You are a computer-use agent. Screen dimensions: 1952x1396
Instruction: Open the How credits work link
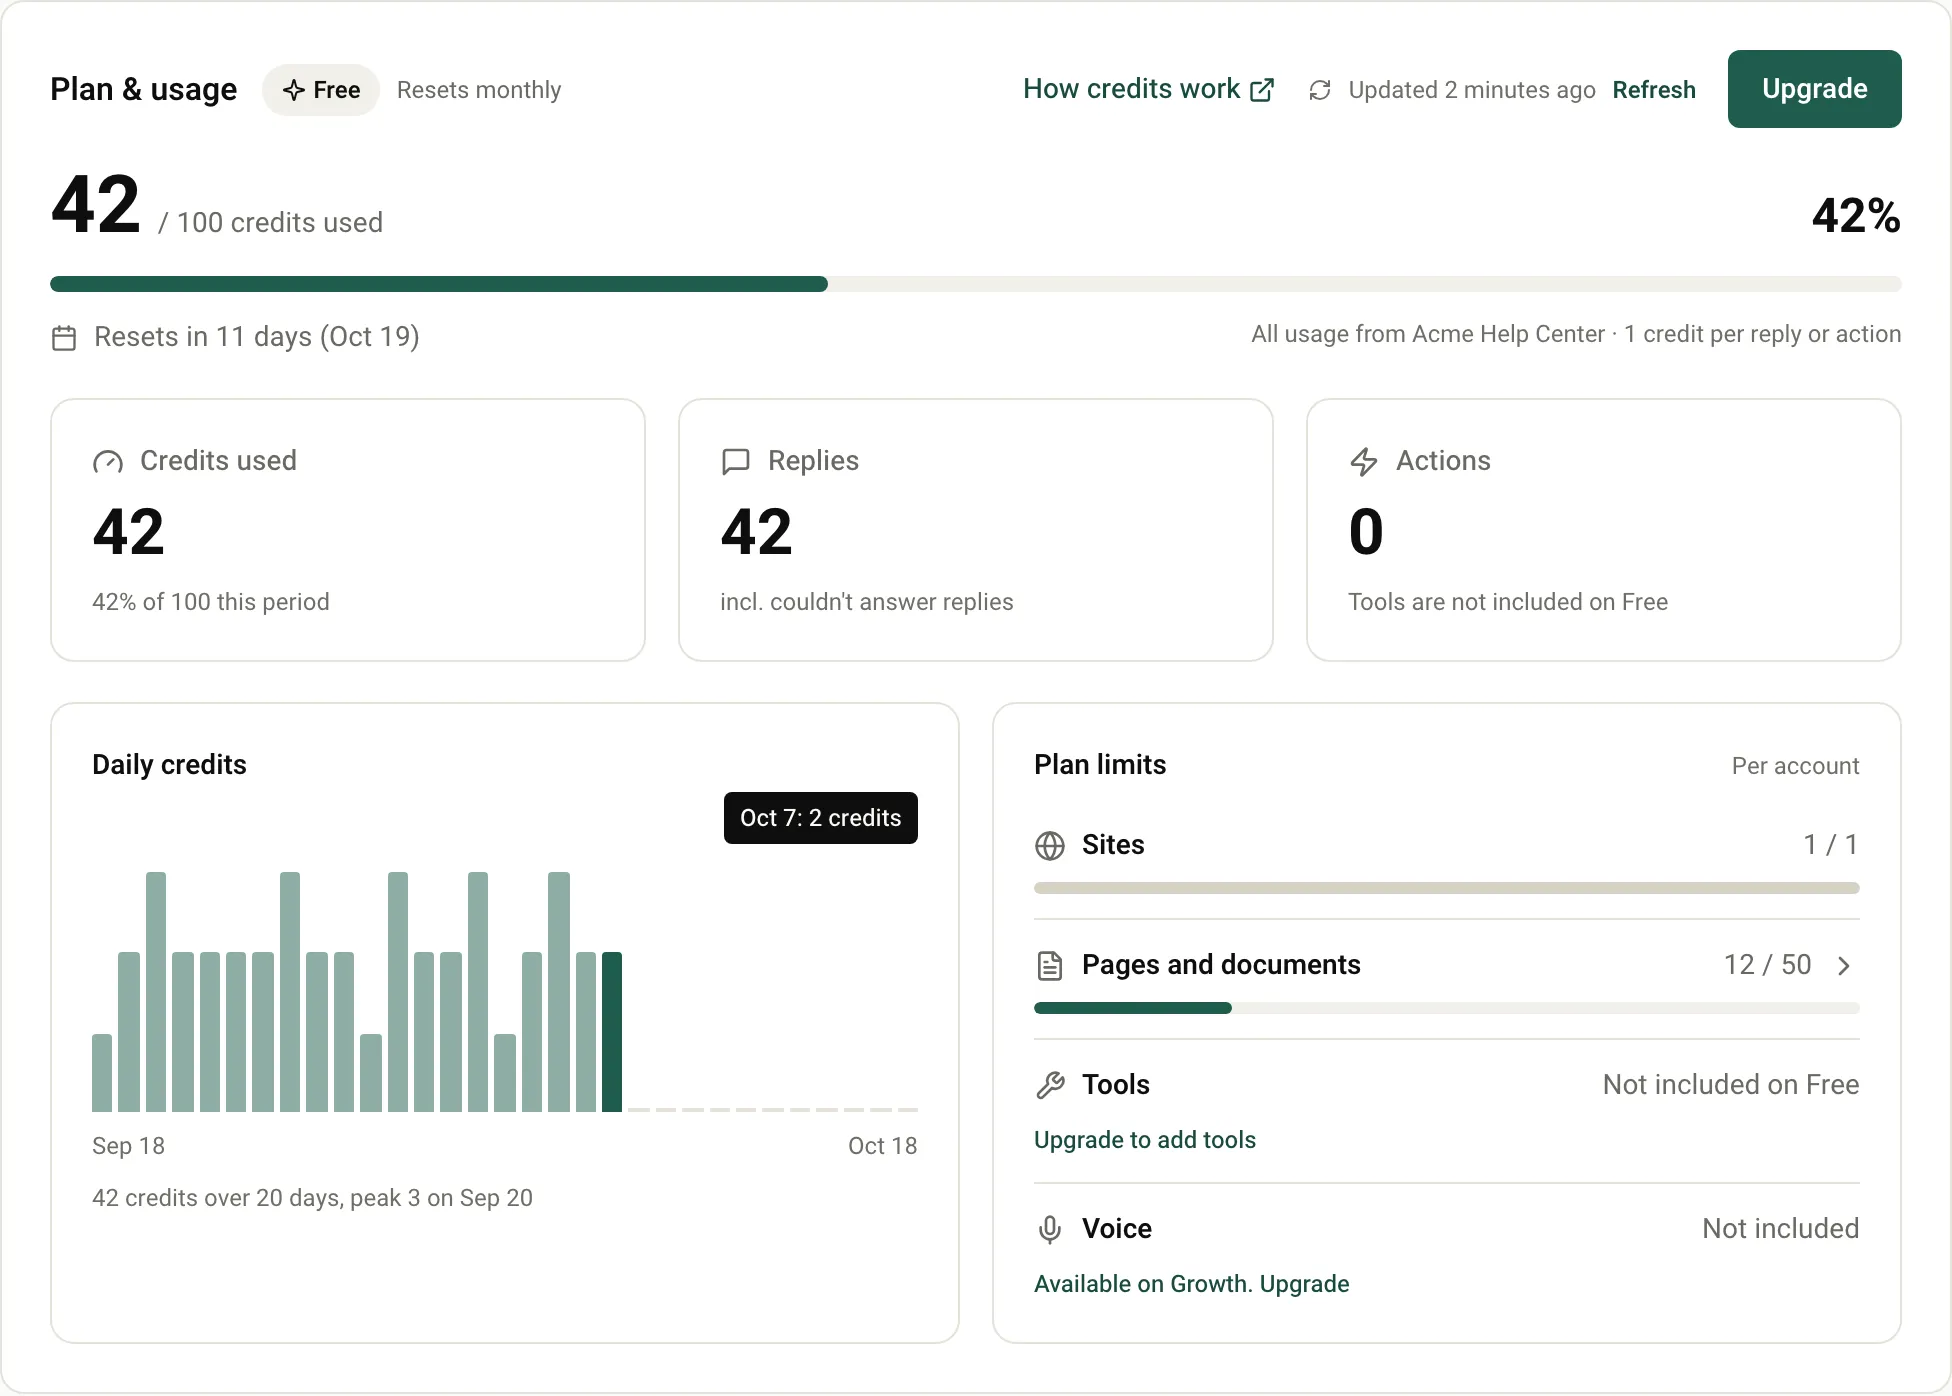pos(1148,89)
